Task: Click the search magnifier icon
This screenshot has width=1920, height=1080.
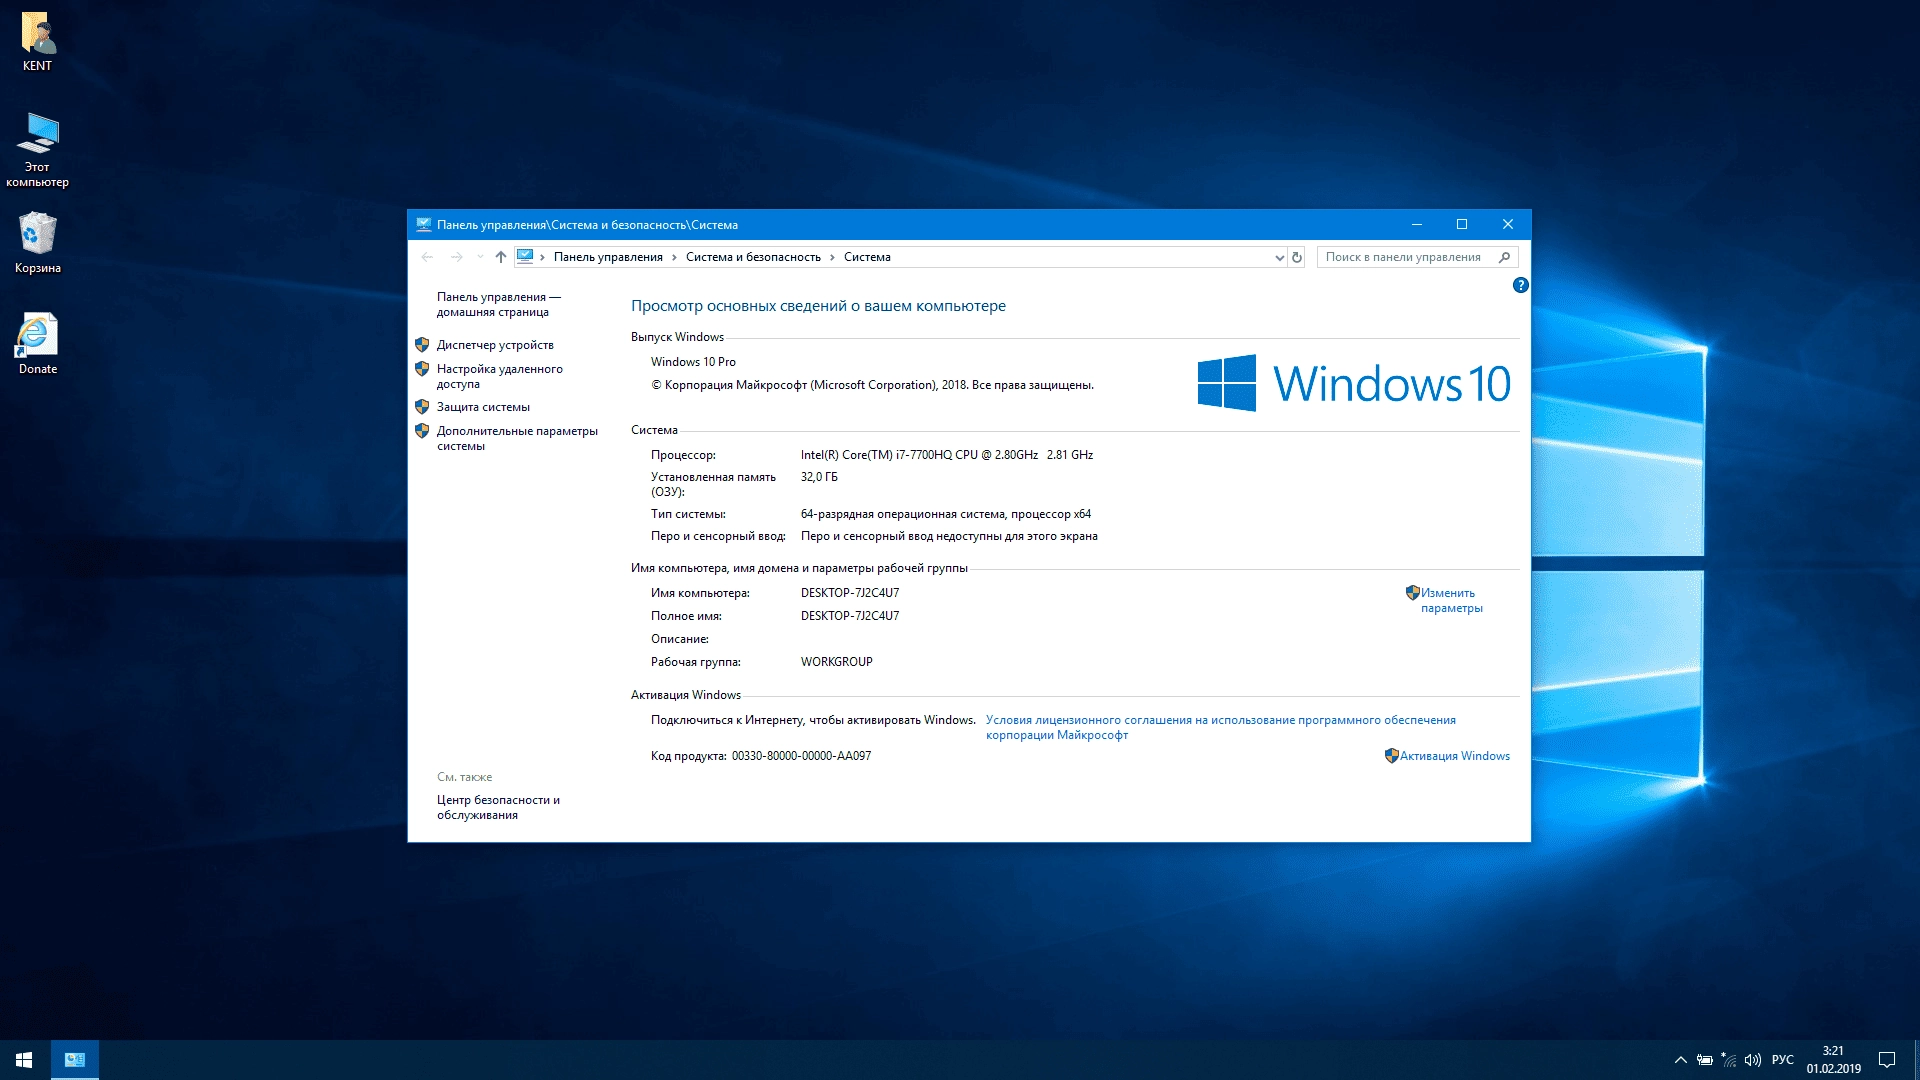Action: click(1504, 257)
